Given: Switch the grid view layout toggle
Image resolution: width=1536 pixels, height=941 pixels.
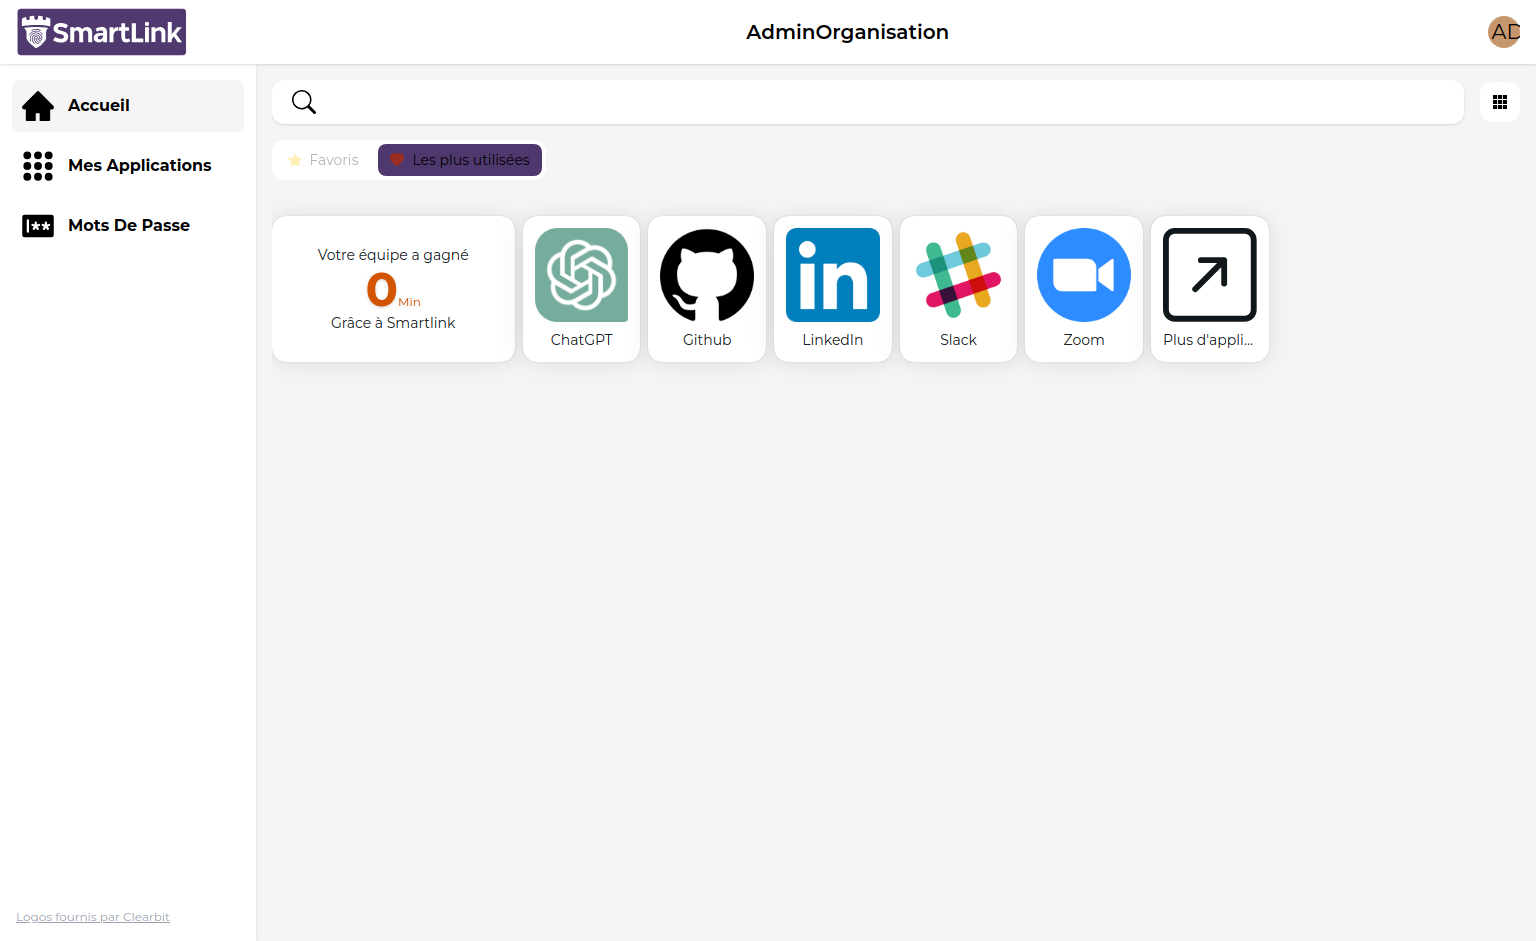Looking at the screenshot, I should [x=1499, y=101].
